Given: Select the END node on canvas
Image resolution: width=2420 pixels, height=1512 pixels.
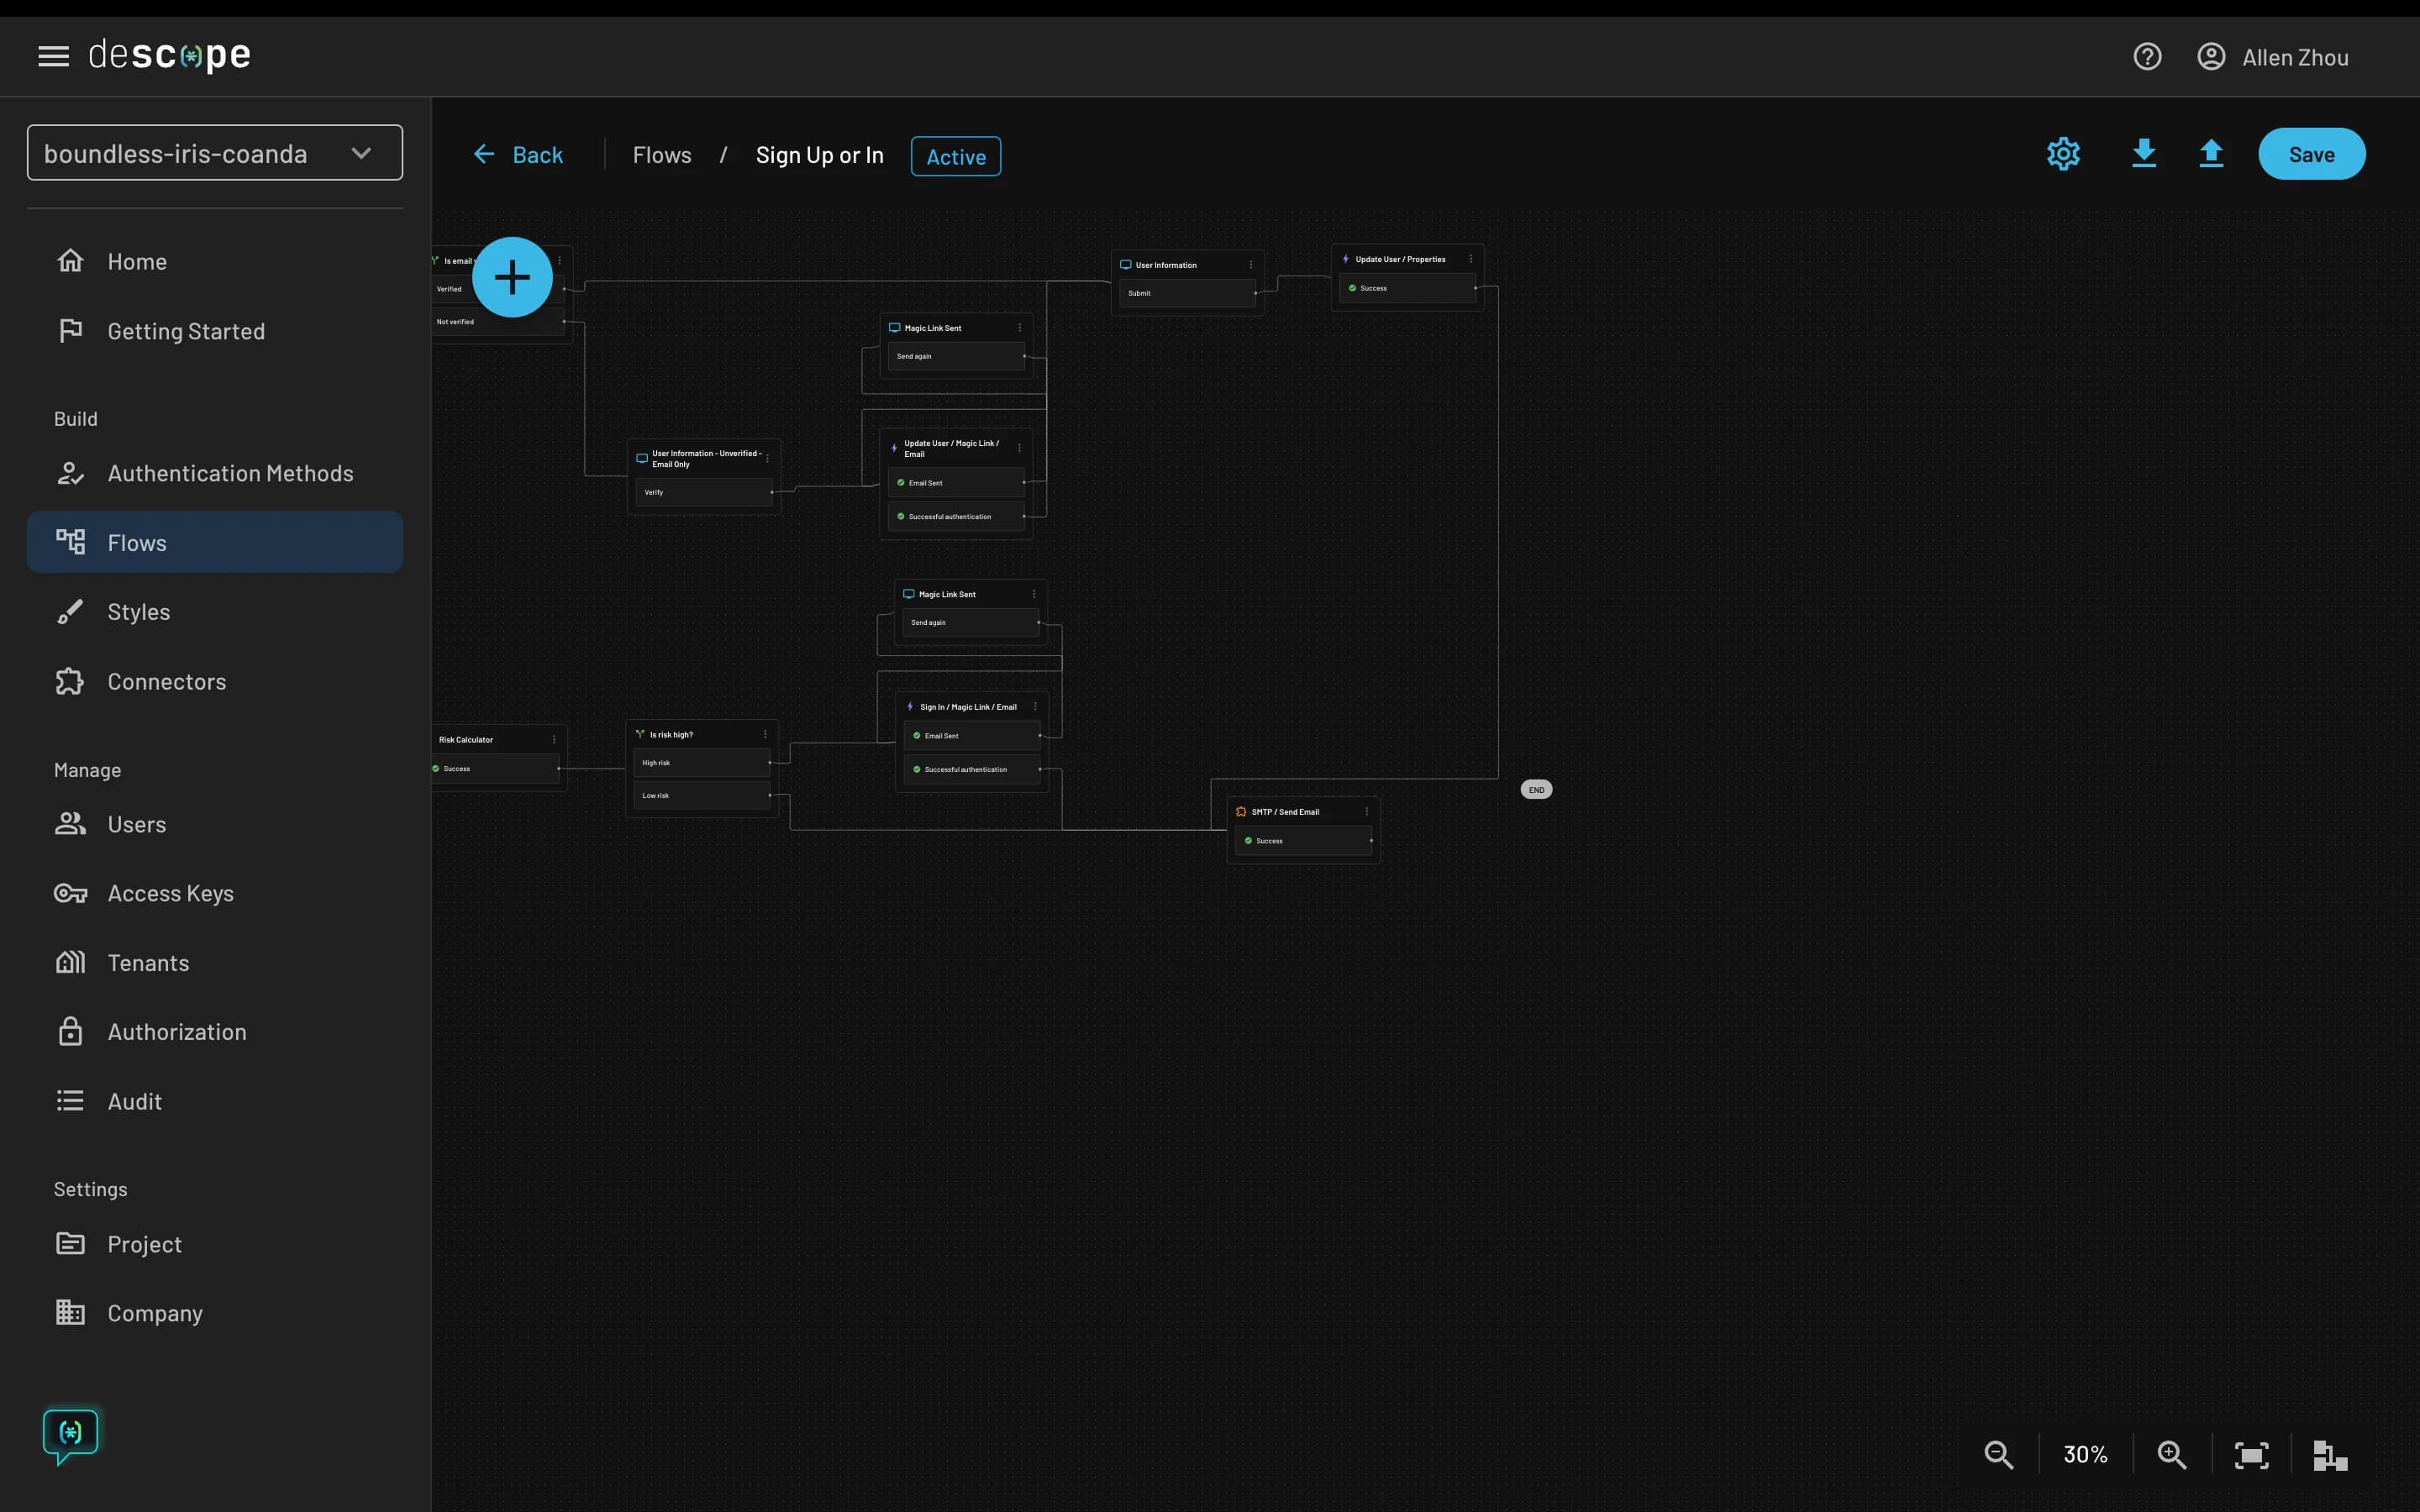Looking at the screenshot, I should click(1536, 790).
